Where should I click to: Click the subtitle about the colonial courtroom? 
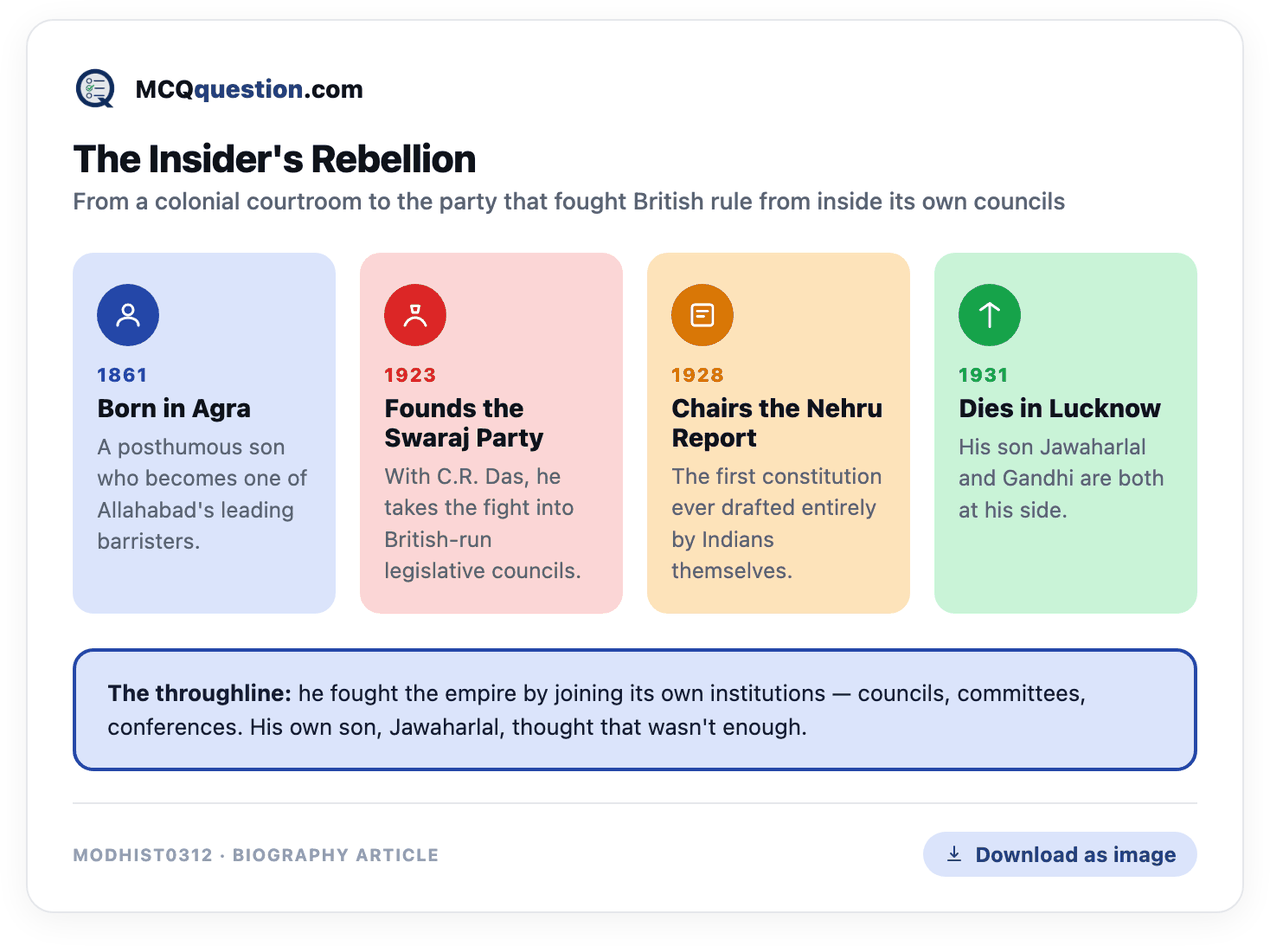569,202
